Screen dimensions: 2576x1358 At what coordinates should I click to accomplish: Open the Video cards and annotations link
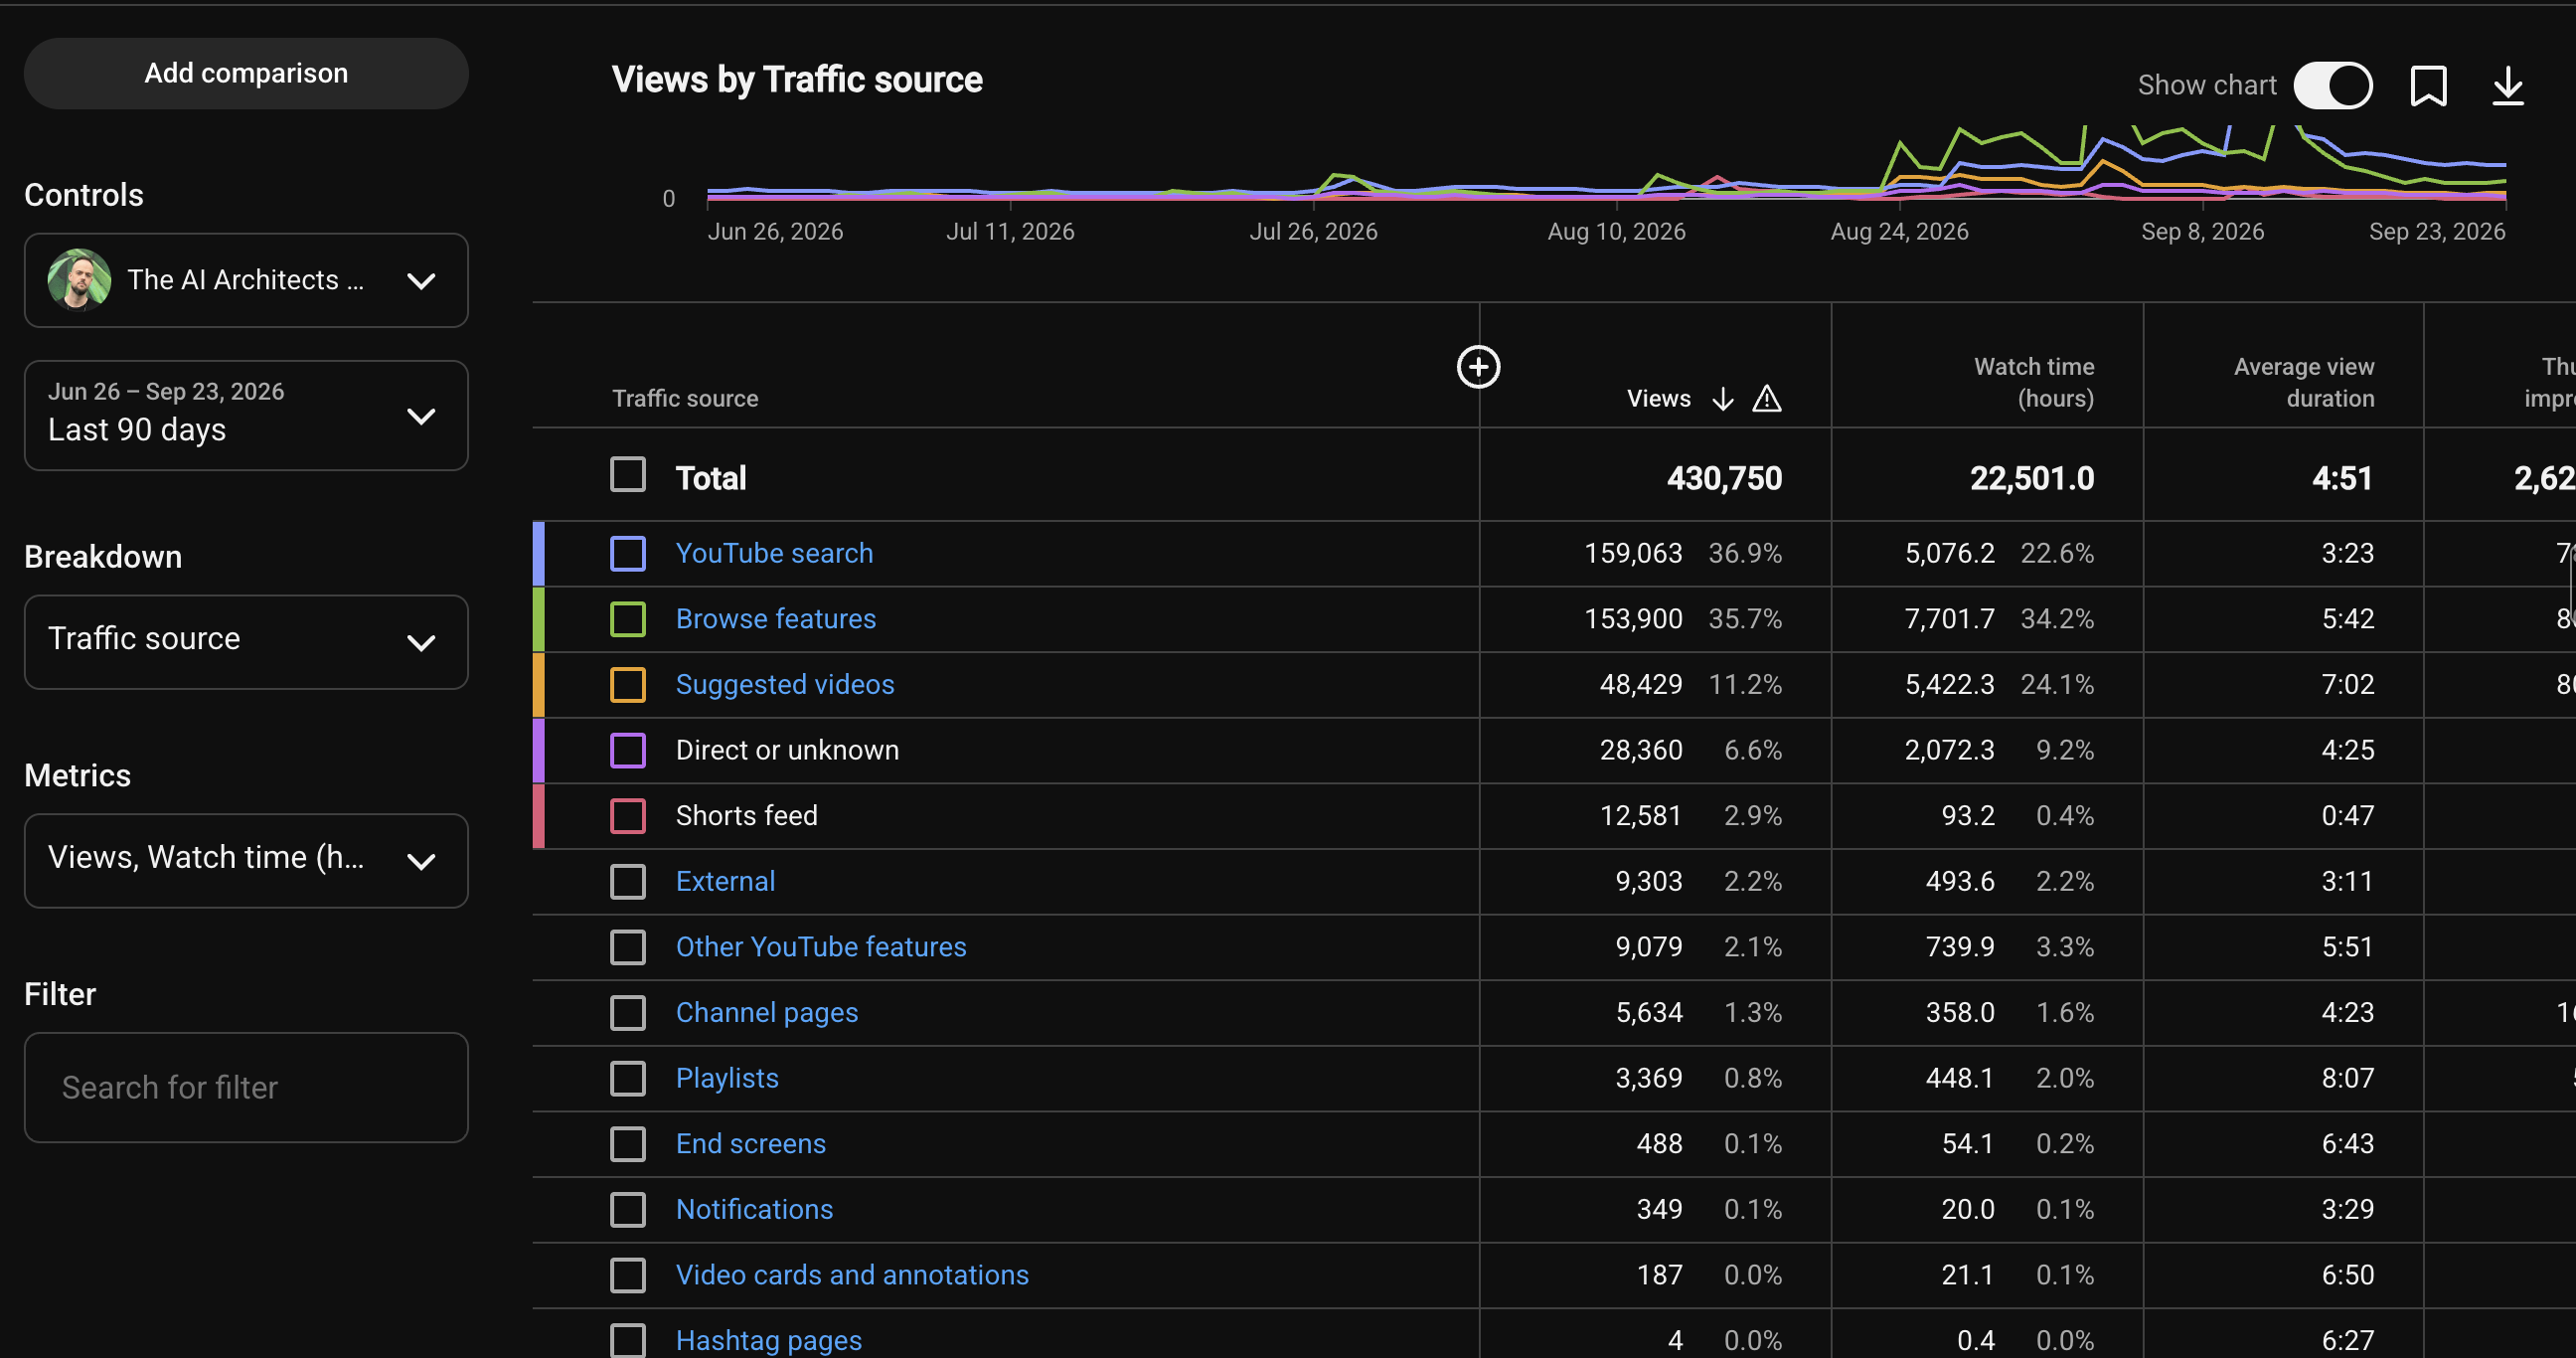852,1275
